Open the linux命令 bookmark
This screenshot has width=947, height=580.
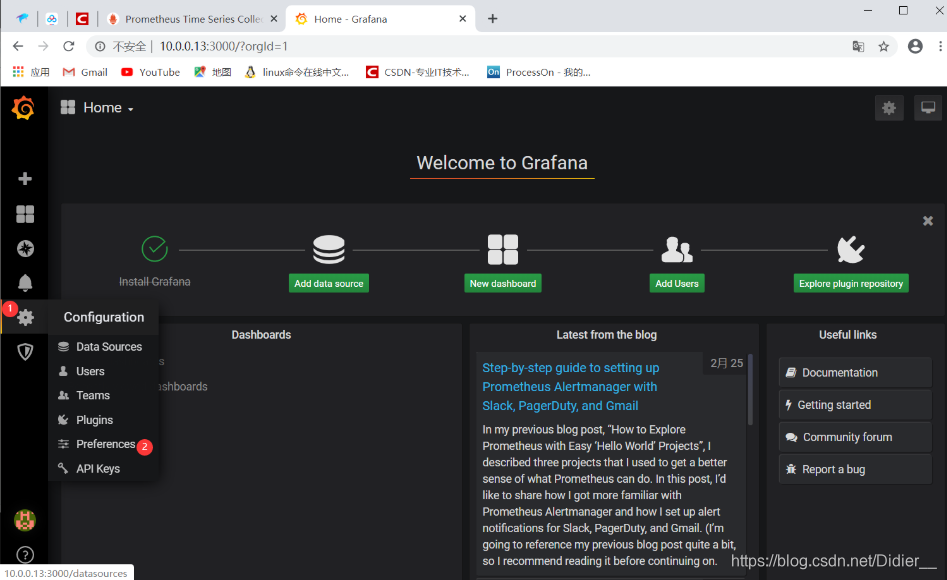pos(297,72)
